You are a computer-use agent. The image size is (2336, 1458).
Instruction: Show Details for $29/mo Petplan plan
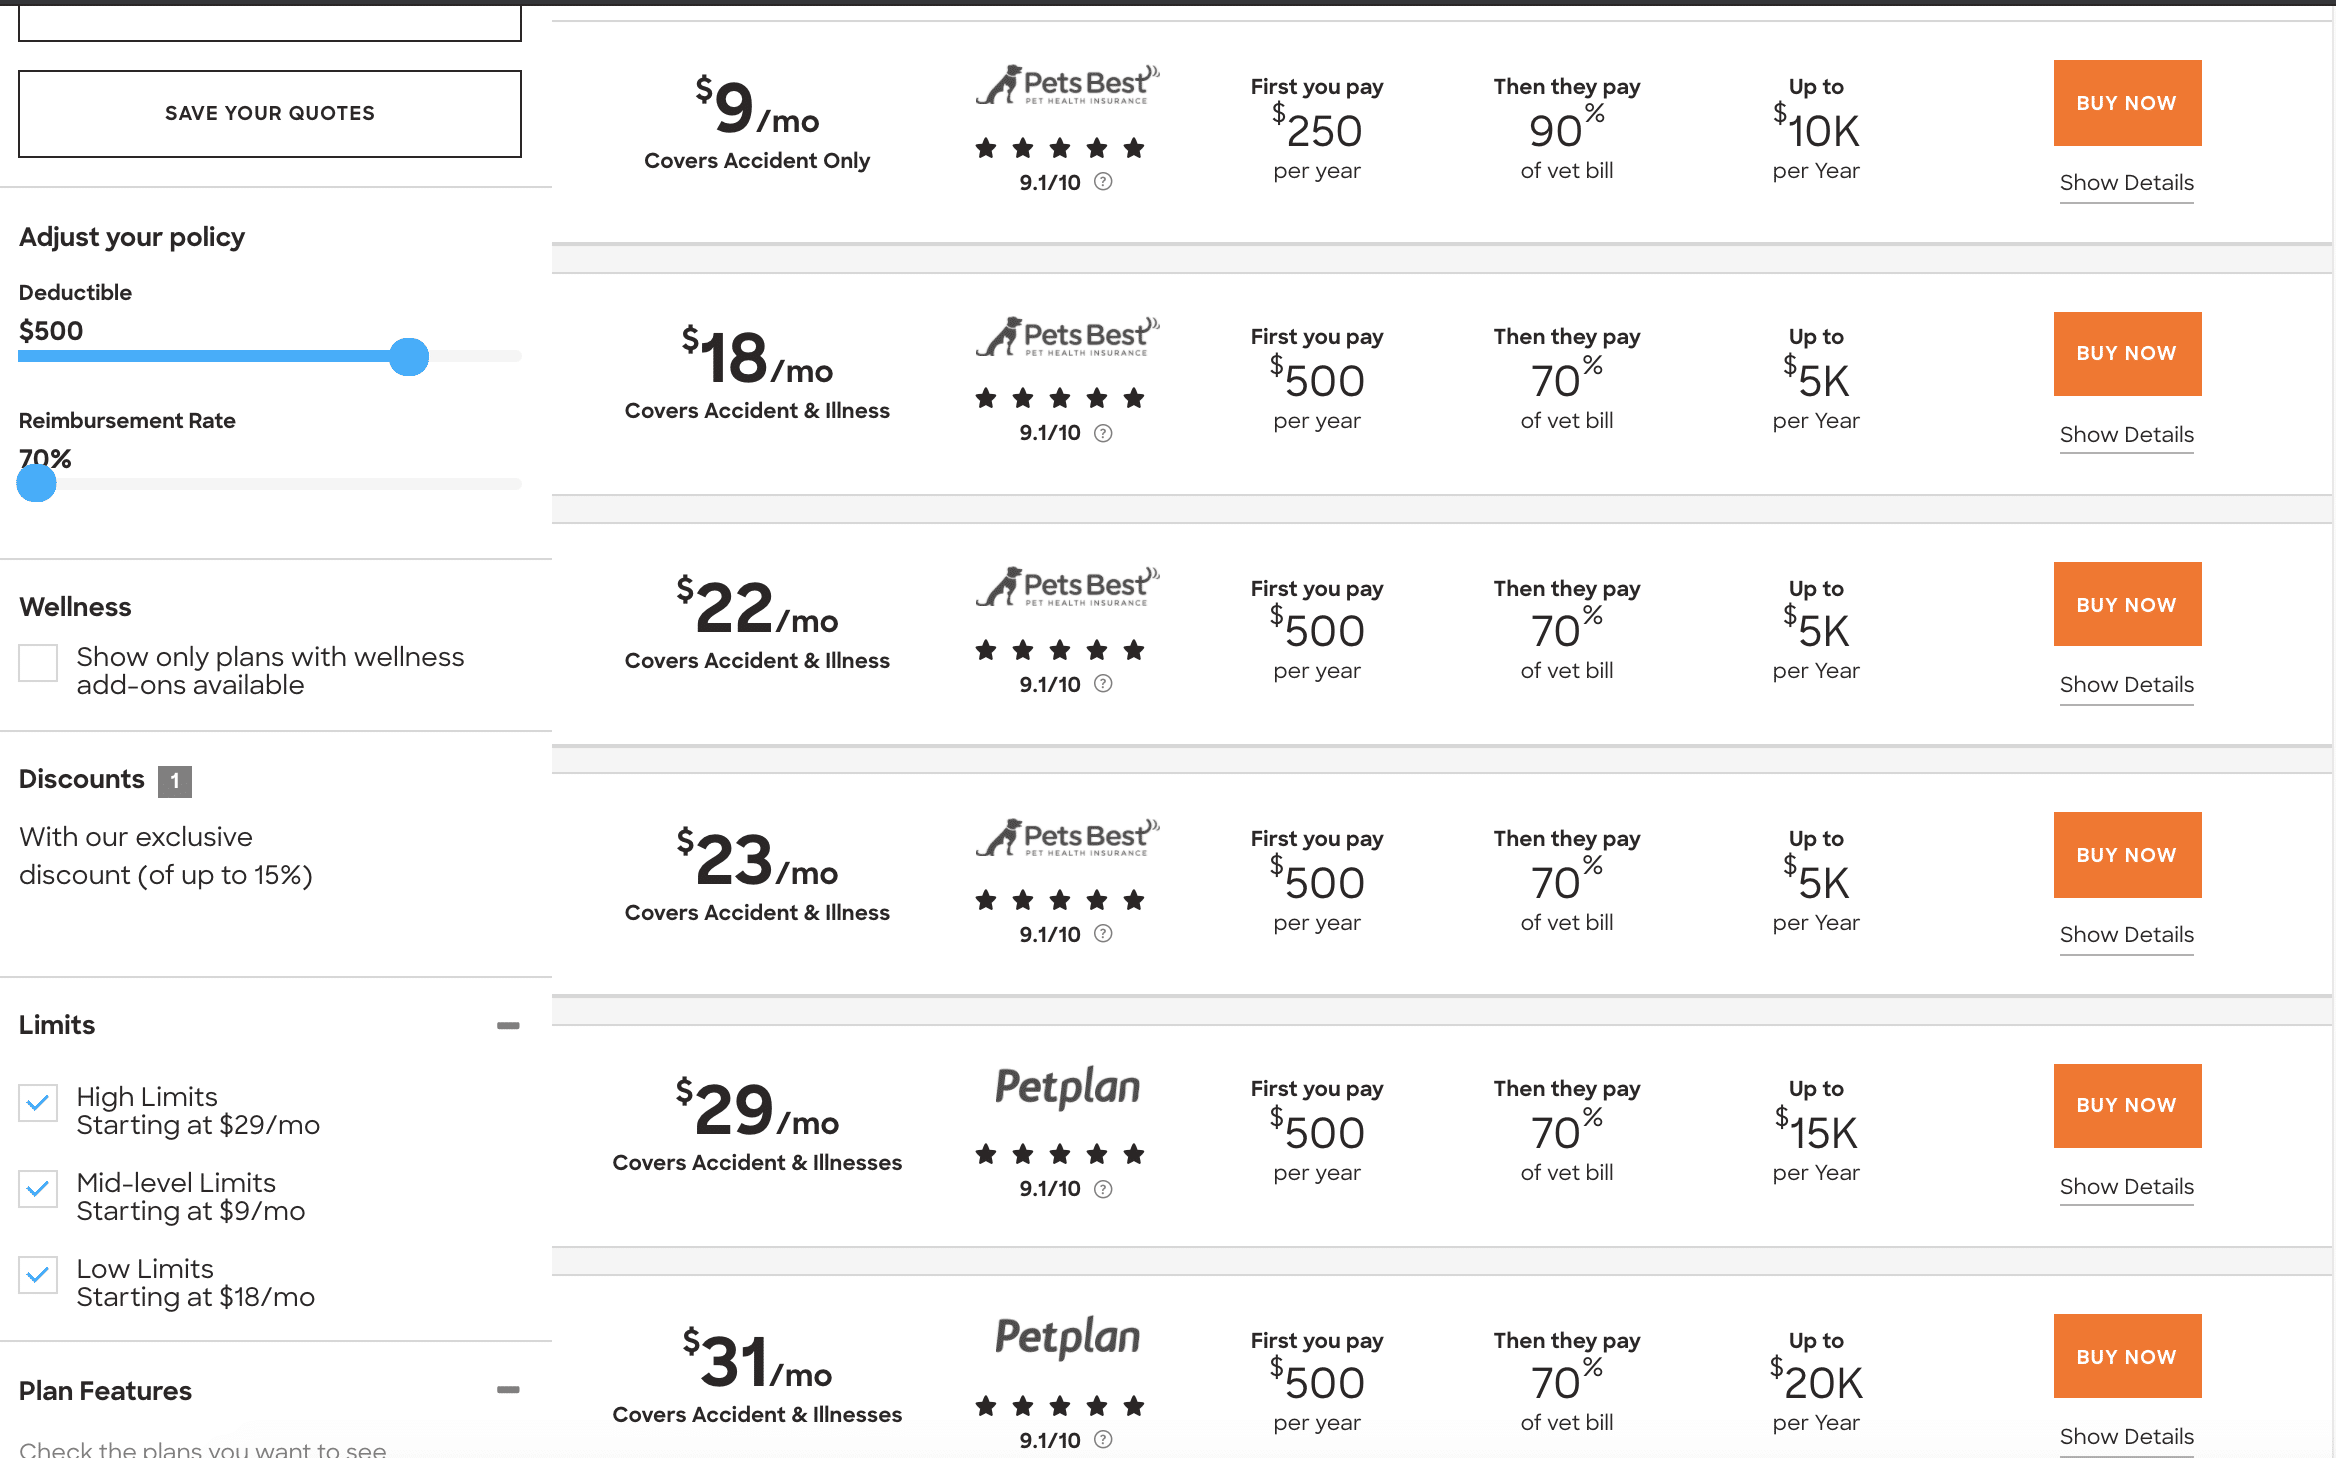tap(2126, 1187)
